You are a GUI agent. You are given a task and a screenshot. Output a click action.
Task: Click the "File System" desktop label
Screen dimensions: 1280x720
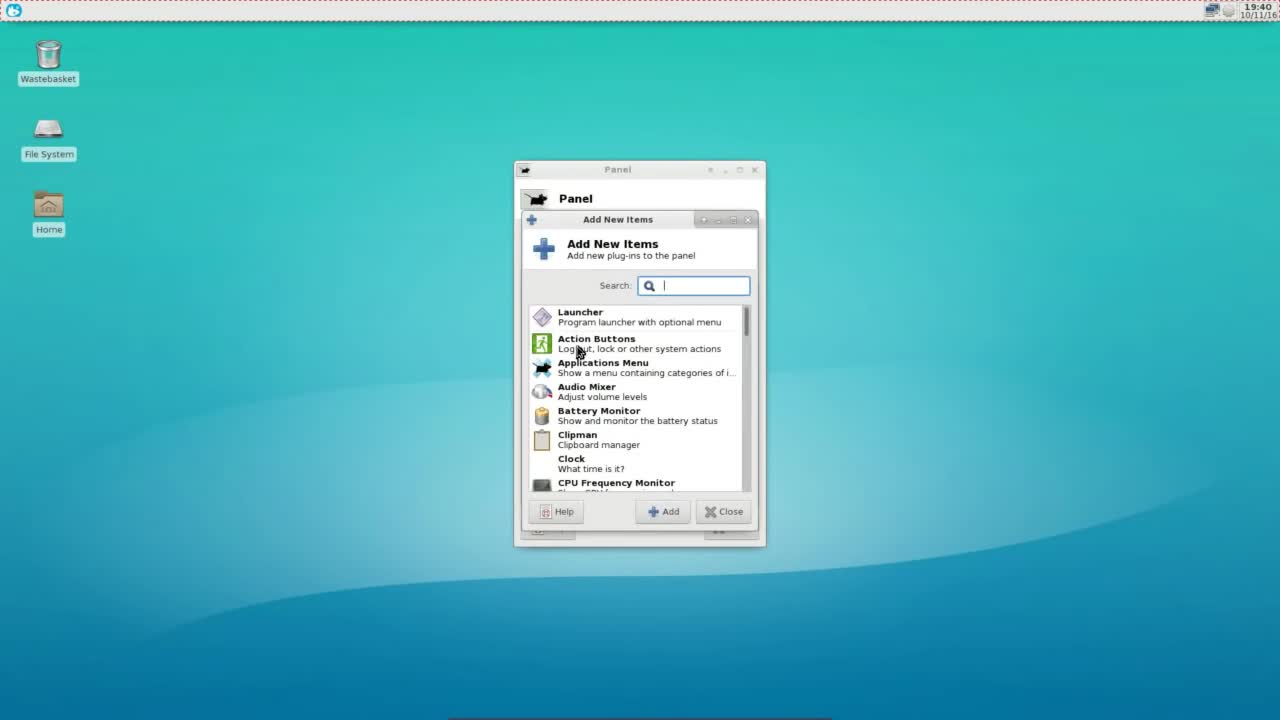[x=49, y=154]
